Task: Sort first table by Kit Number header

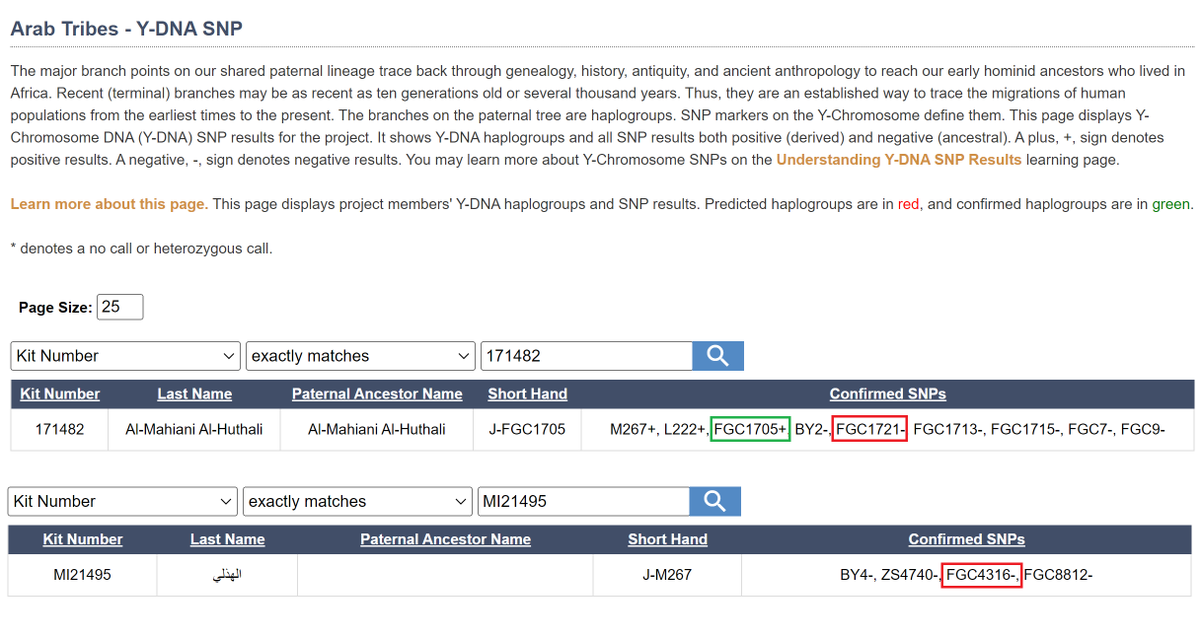Action: tap(60, 394)
